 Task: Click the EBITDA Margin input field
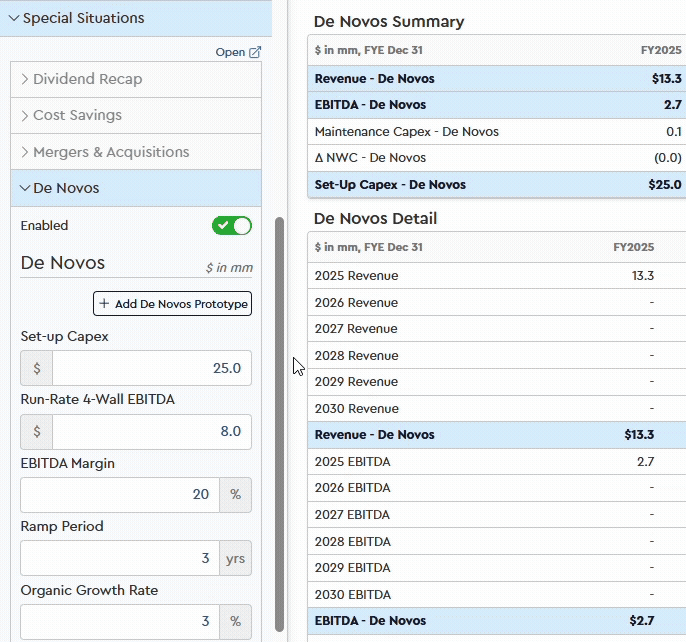pos(118,495)
